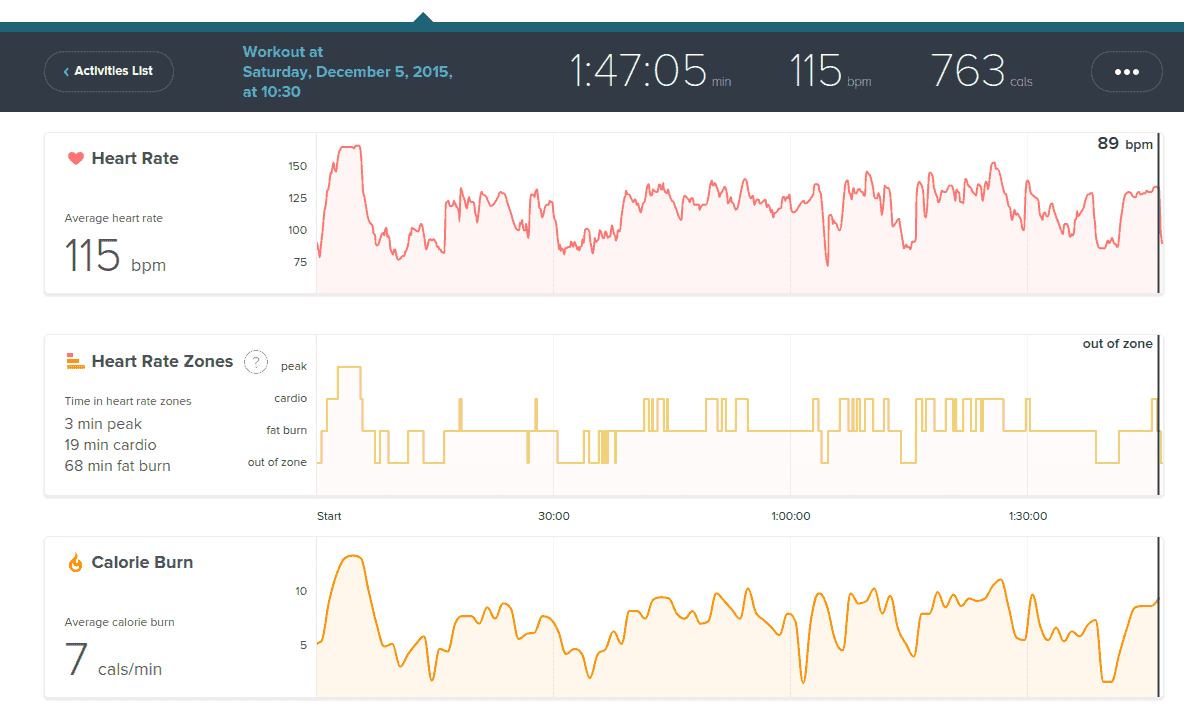Click the red heart icon

point(75,158)
